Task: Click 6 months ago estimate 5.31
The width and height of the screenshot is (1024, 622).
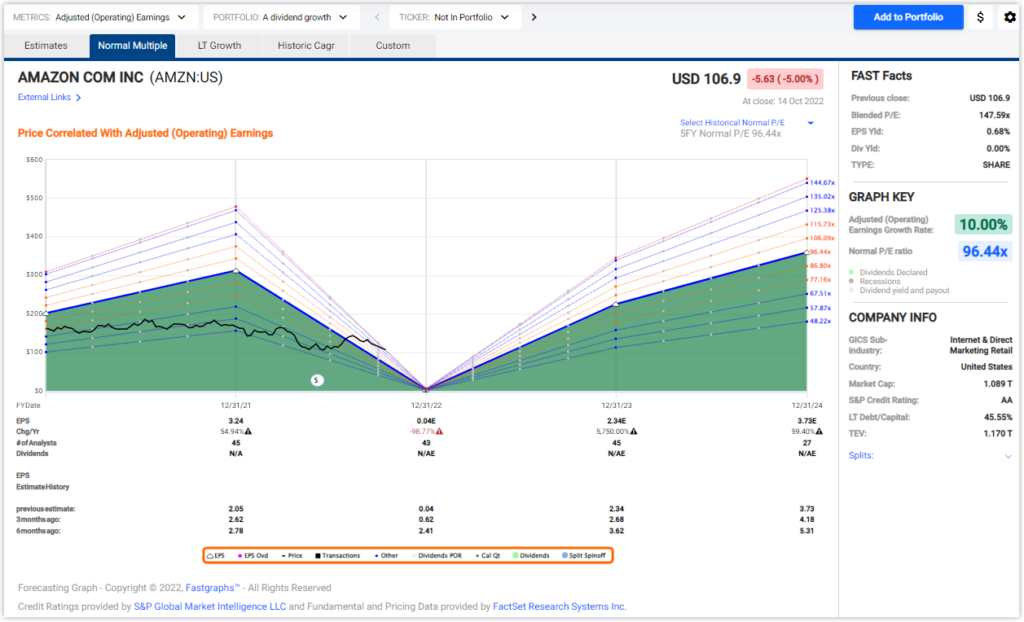Action: point(807,531)
